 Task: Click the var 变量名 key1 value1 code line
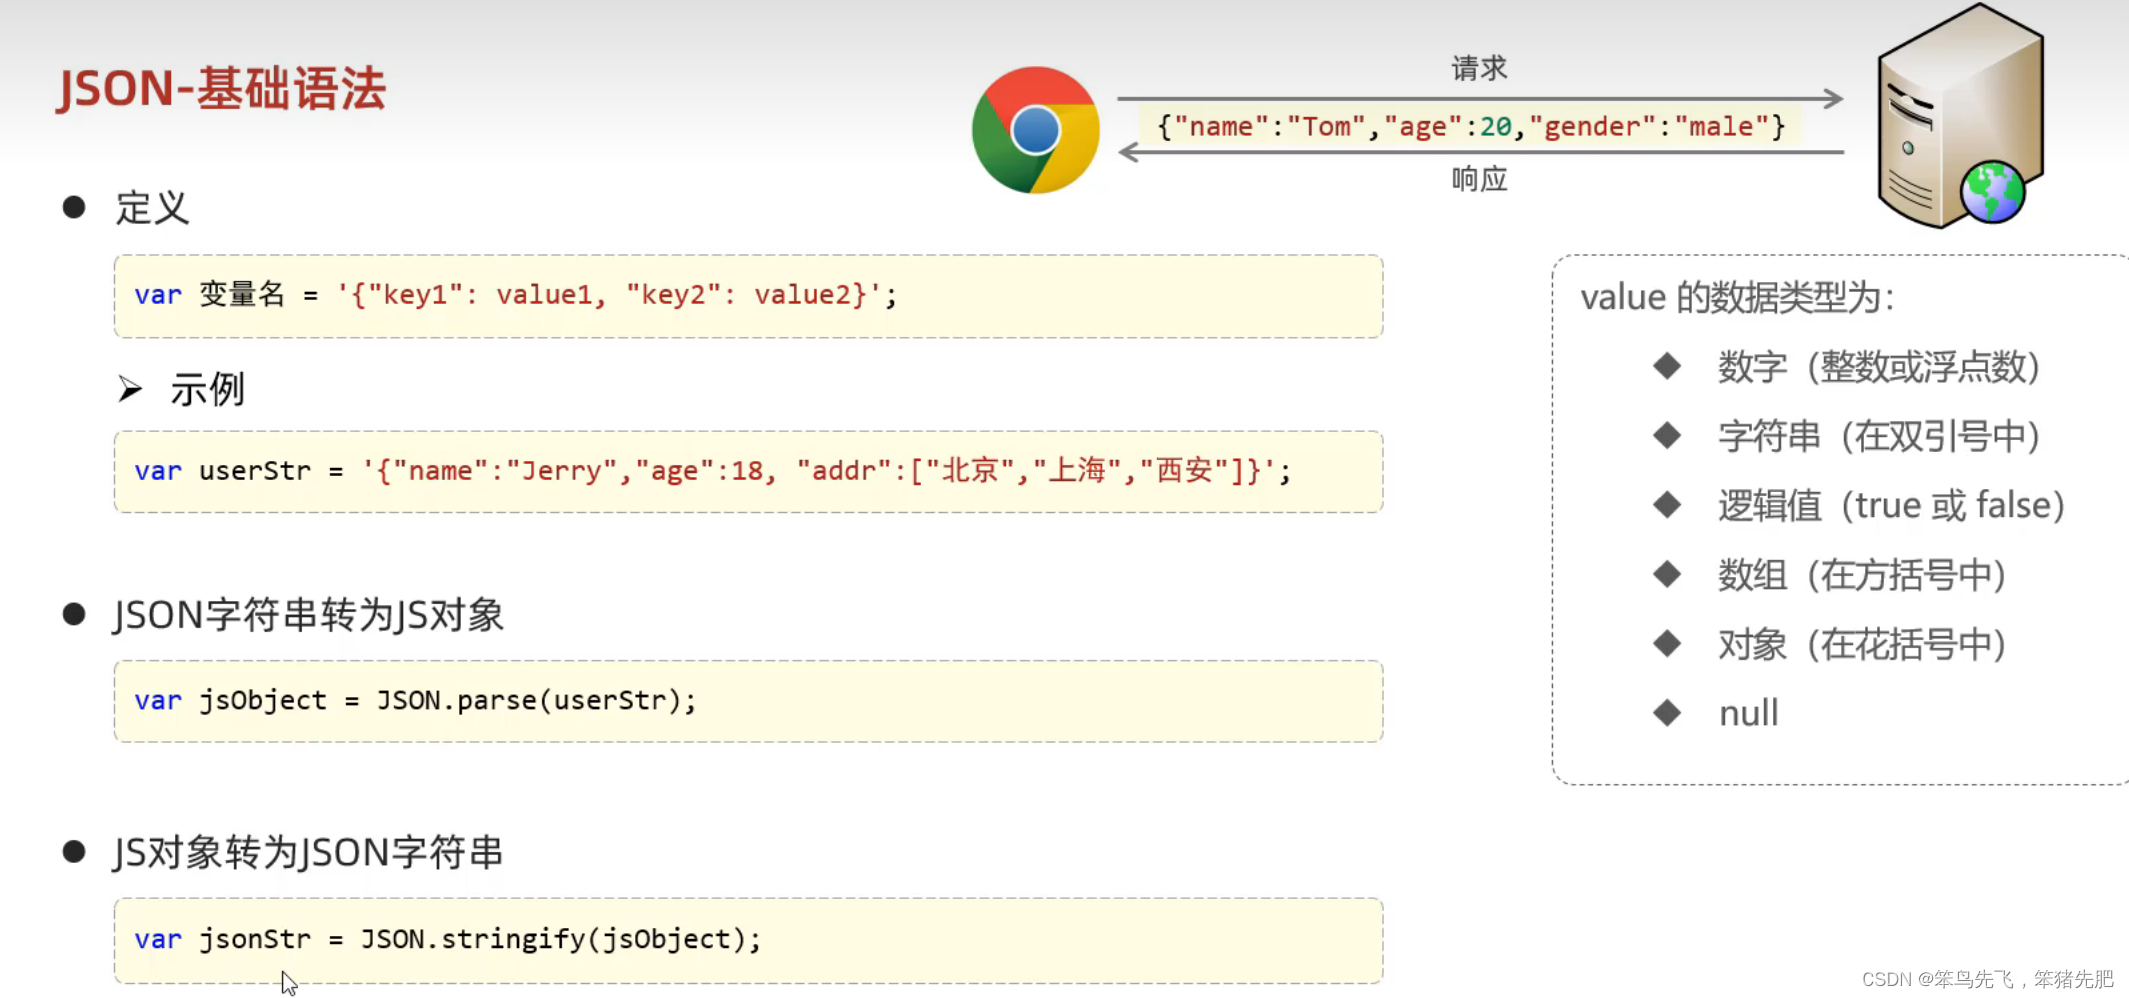point(515,295)
